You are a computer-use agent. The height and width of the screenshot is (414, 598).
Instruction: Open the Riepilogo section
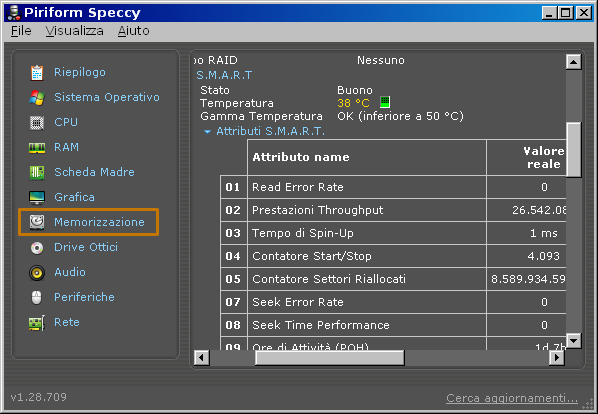click(80, 72)
